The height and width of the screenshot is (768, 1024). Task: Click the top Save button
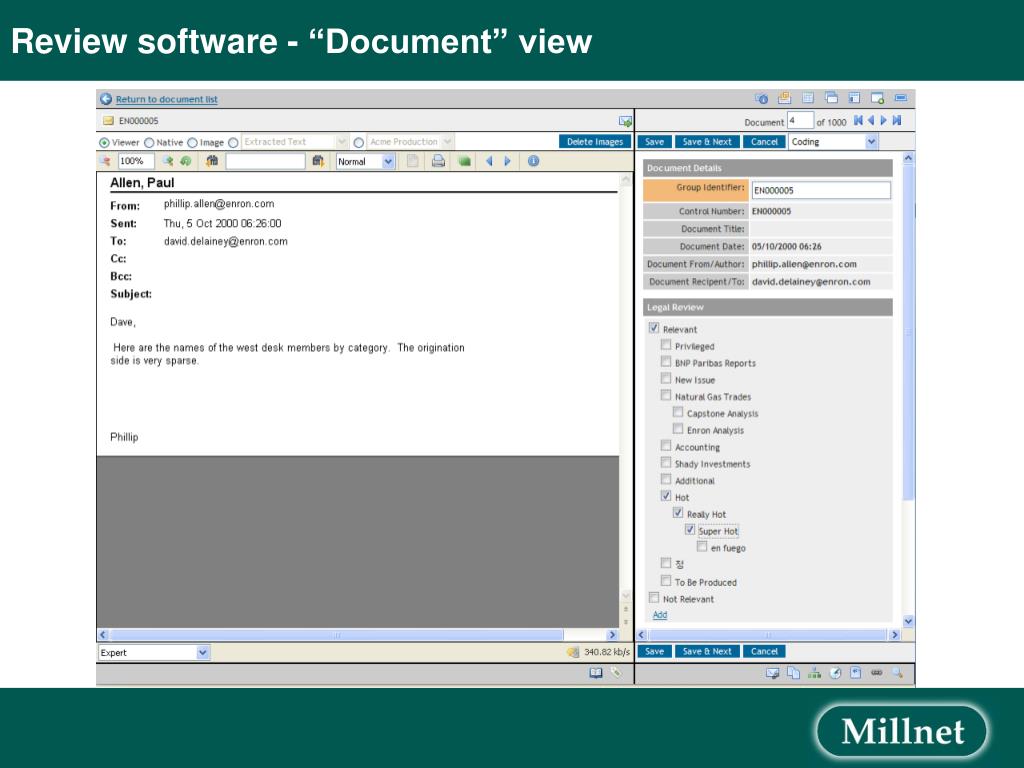[x=654, y=142]
